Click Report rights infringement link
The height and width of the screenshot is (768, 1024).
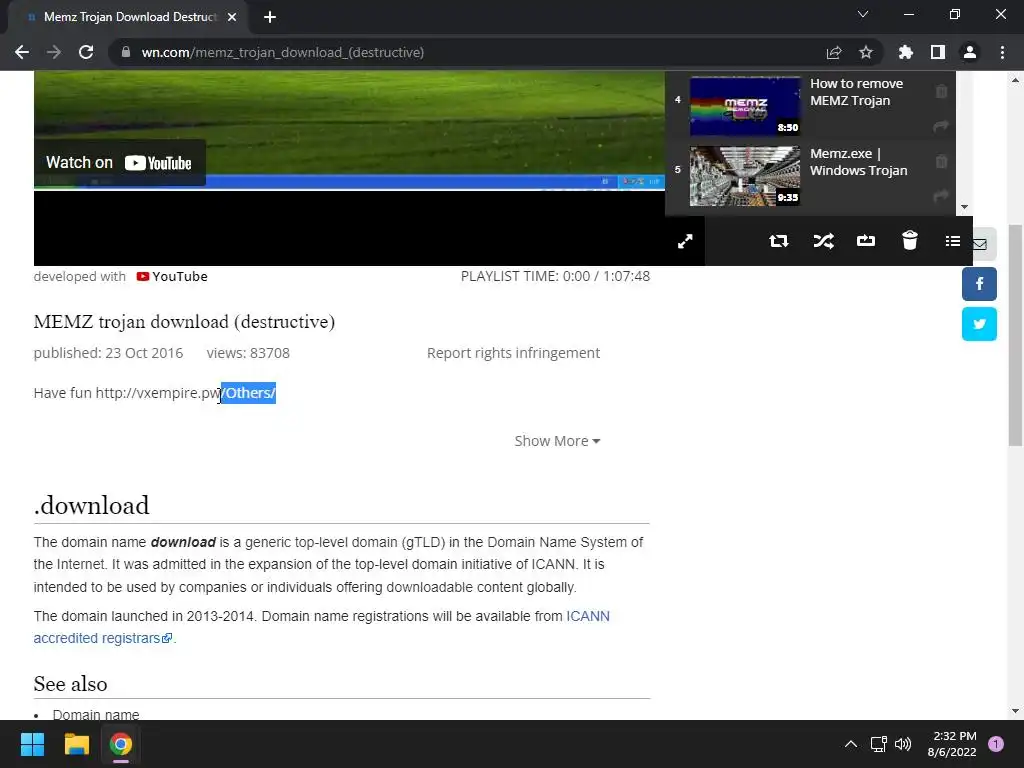(513, 353)
